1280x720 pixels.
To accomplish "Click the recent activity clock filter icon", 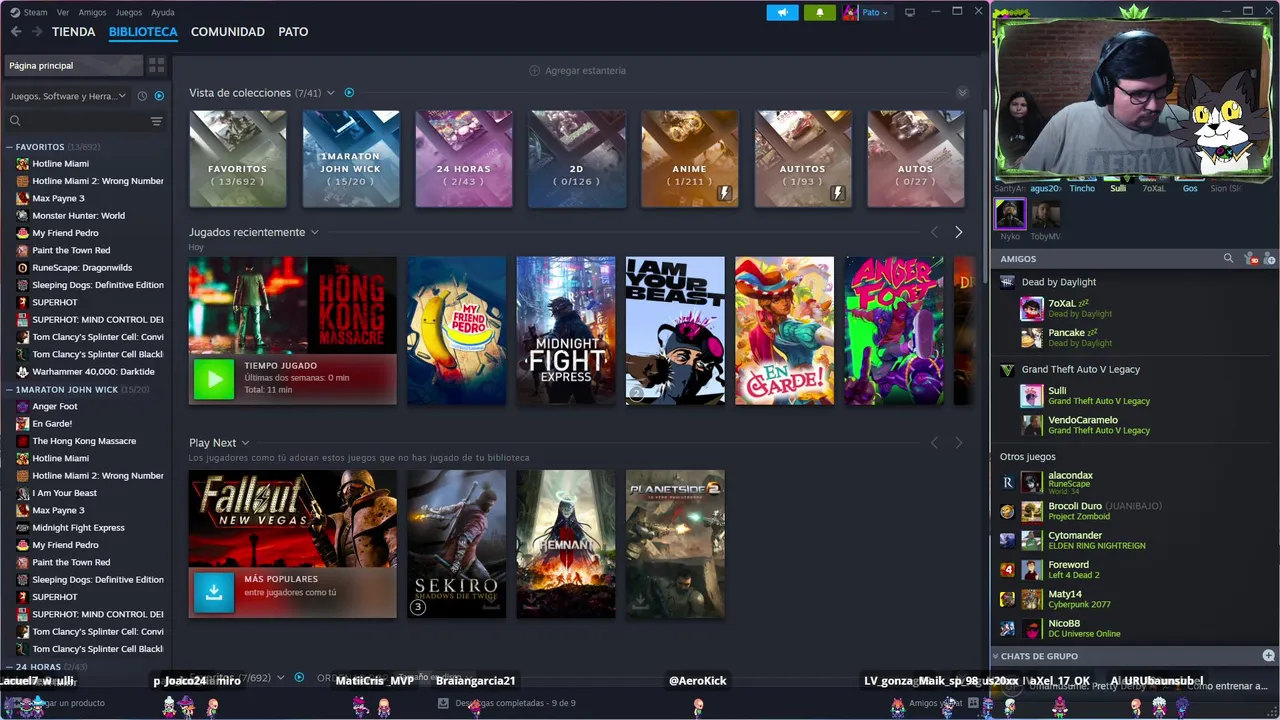I will click(x=142, y=96).
